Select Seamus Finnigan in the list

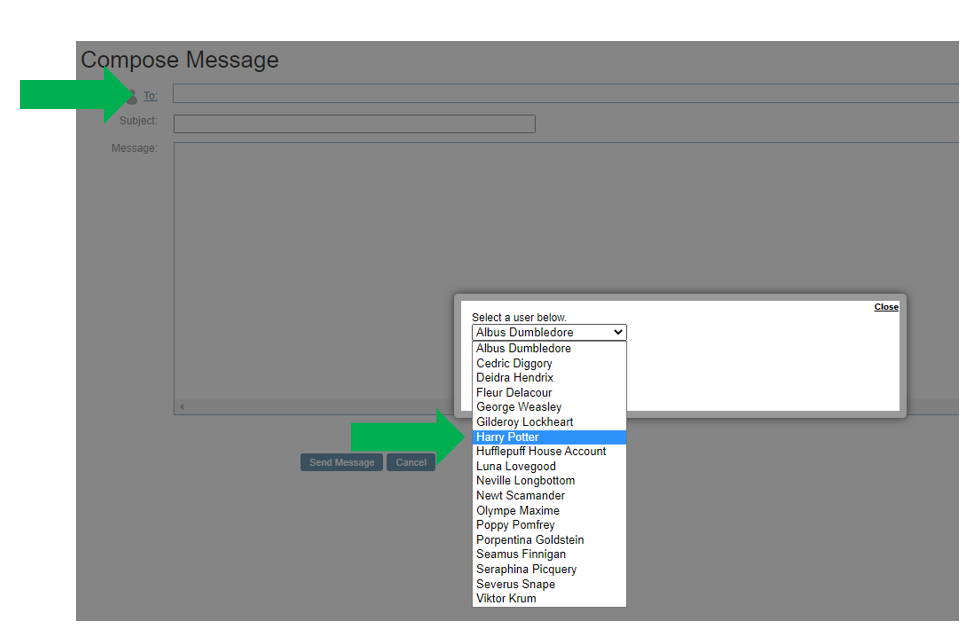(x=549, y=554)
